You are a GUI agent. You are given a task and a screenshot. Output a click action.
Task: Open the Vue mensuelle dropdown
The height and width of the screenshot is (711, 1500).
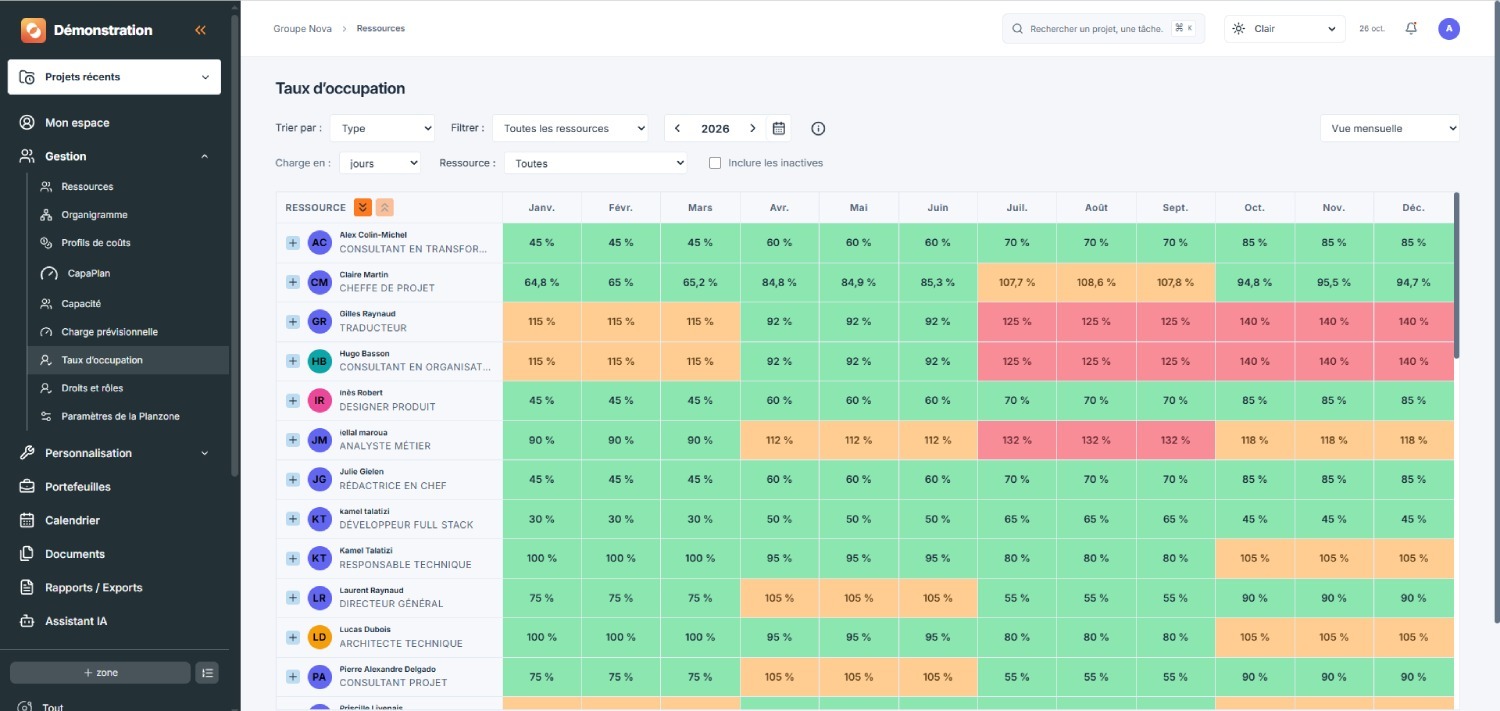pos(1389,128)
